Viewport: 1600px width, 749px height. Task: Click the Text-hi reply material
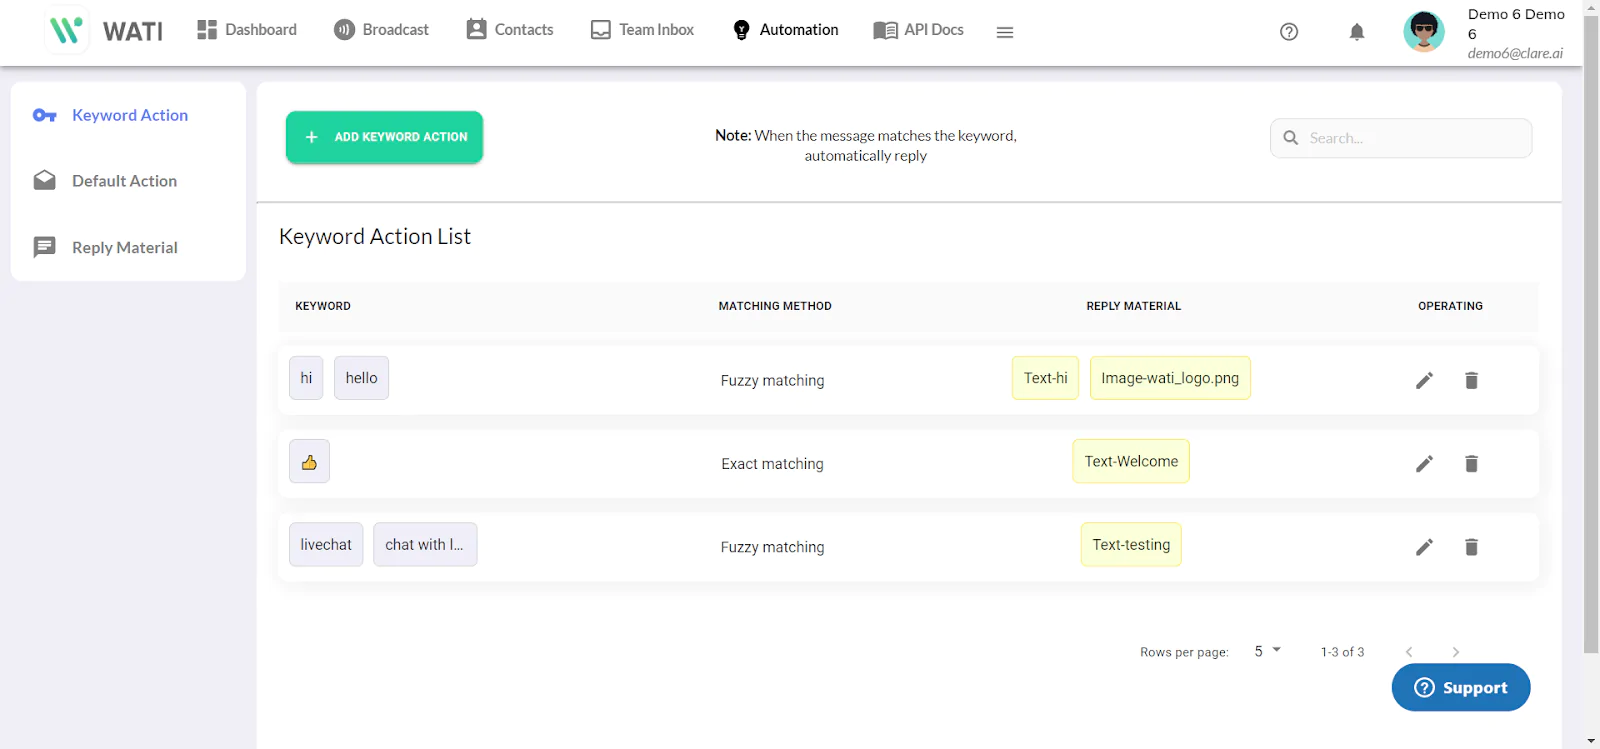click(x=1045, y=378)
